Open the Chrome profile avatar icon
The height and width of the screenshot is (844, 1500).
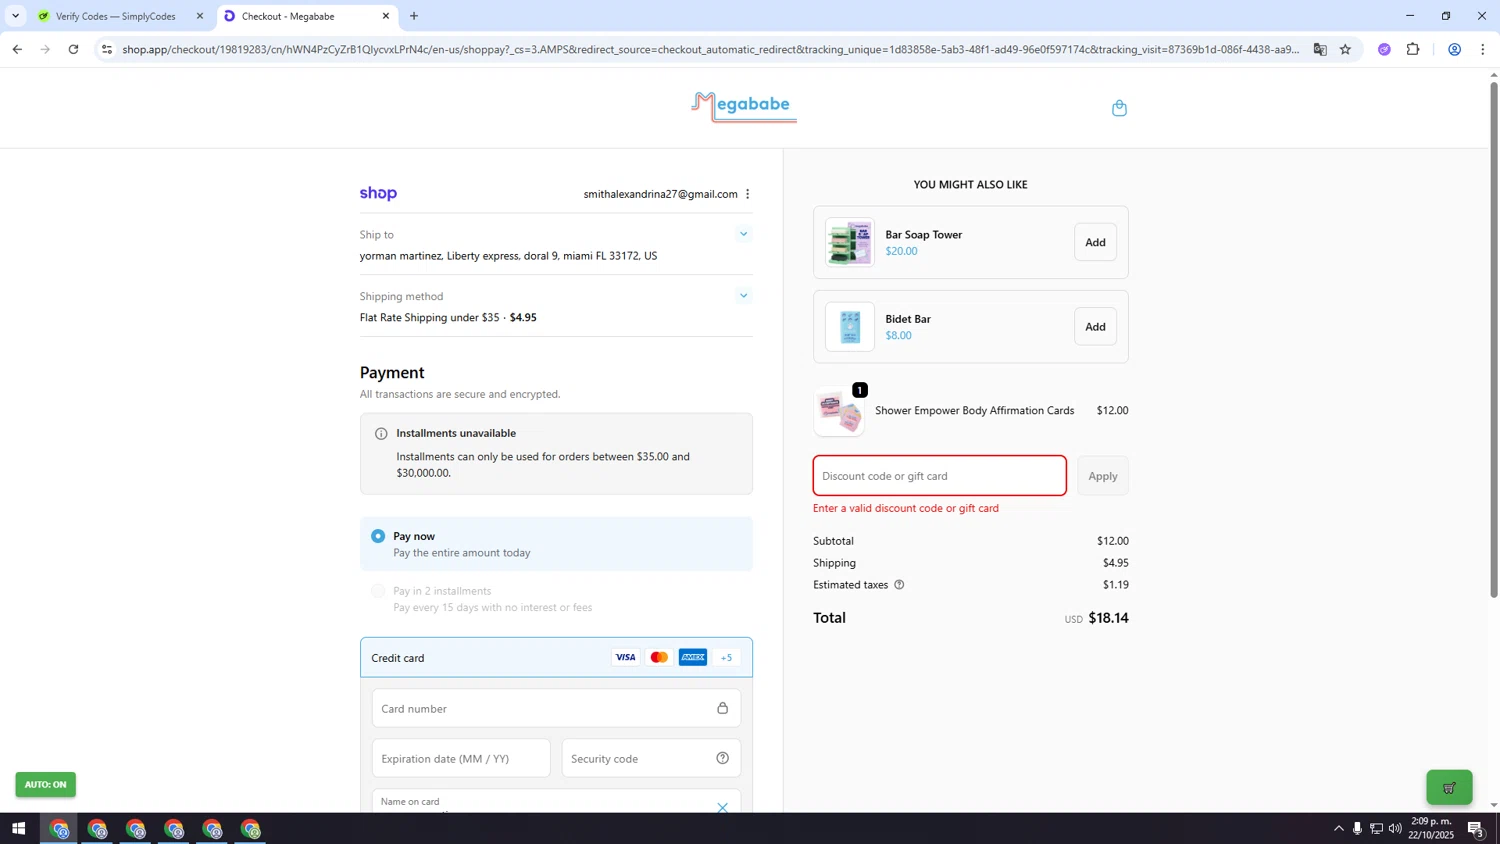click(1454, 49)
